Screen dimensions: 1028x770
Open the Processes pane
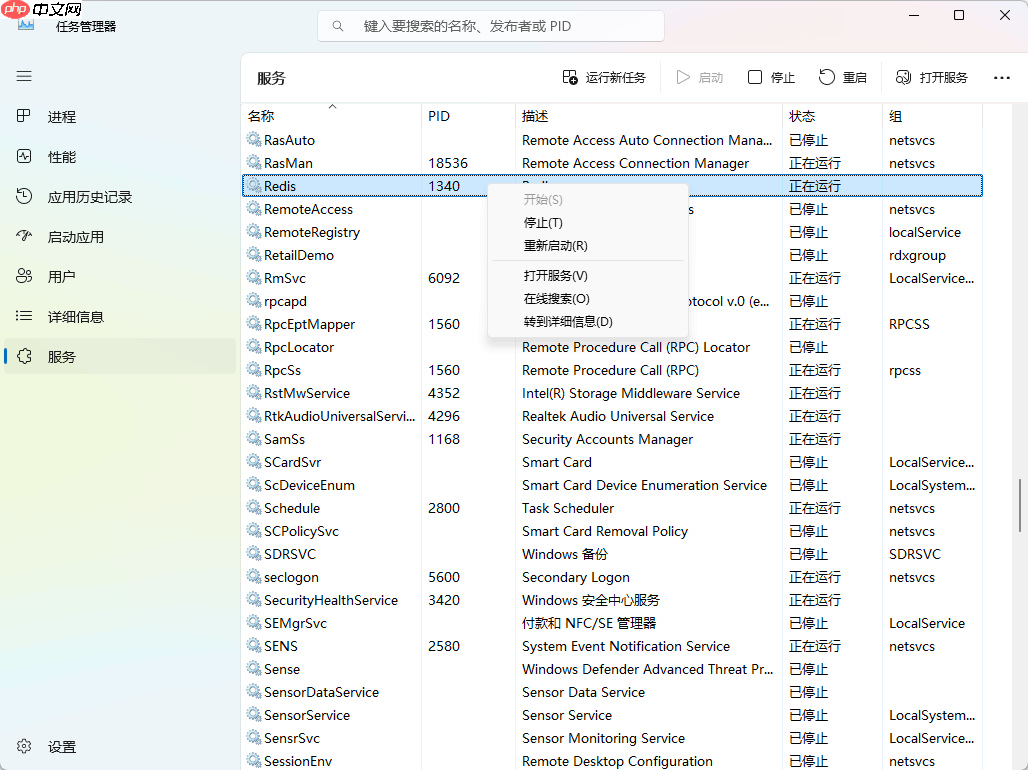pos(62,116)
